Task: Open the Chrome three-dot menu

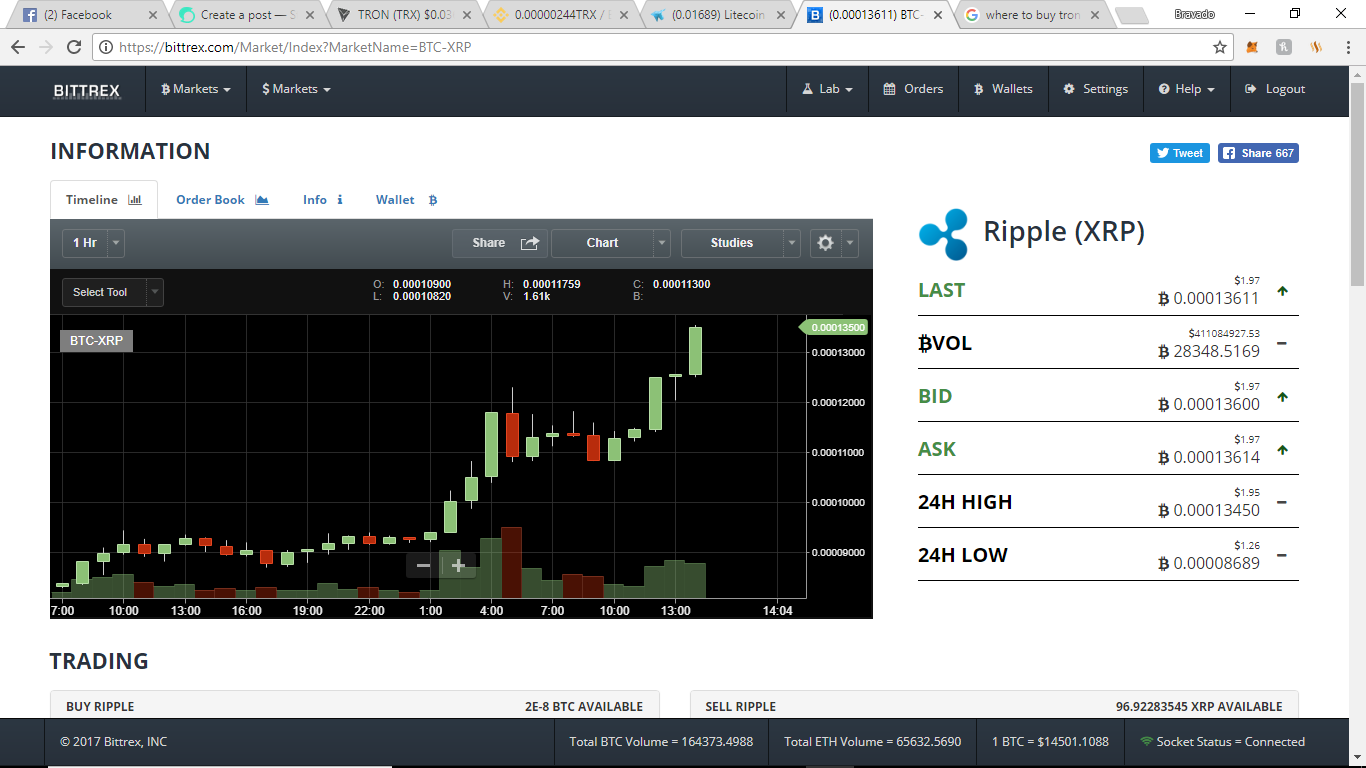Action: 1348,47
